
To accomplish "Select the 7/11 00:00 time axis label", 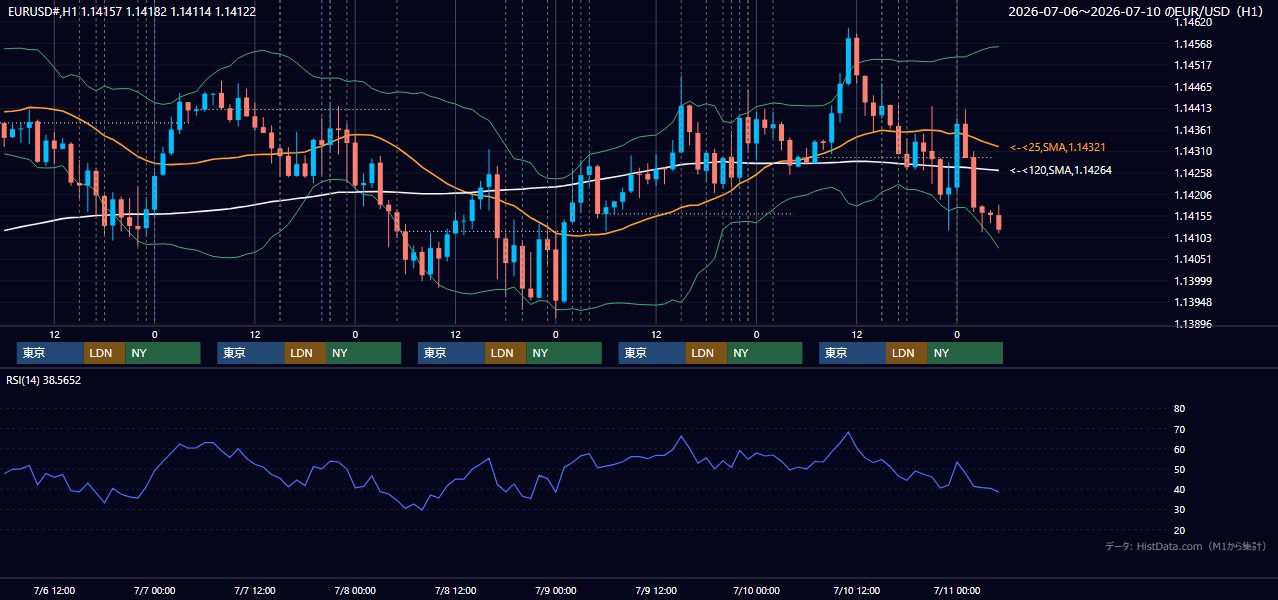I will coord(957,590).
